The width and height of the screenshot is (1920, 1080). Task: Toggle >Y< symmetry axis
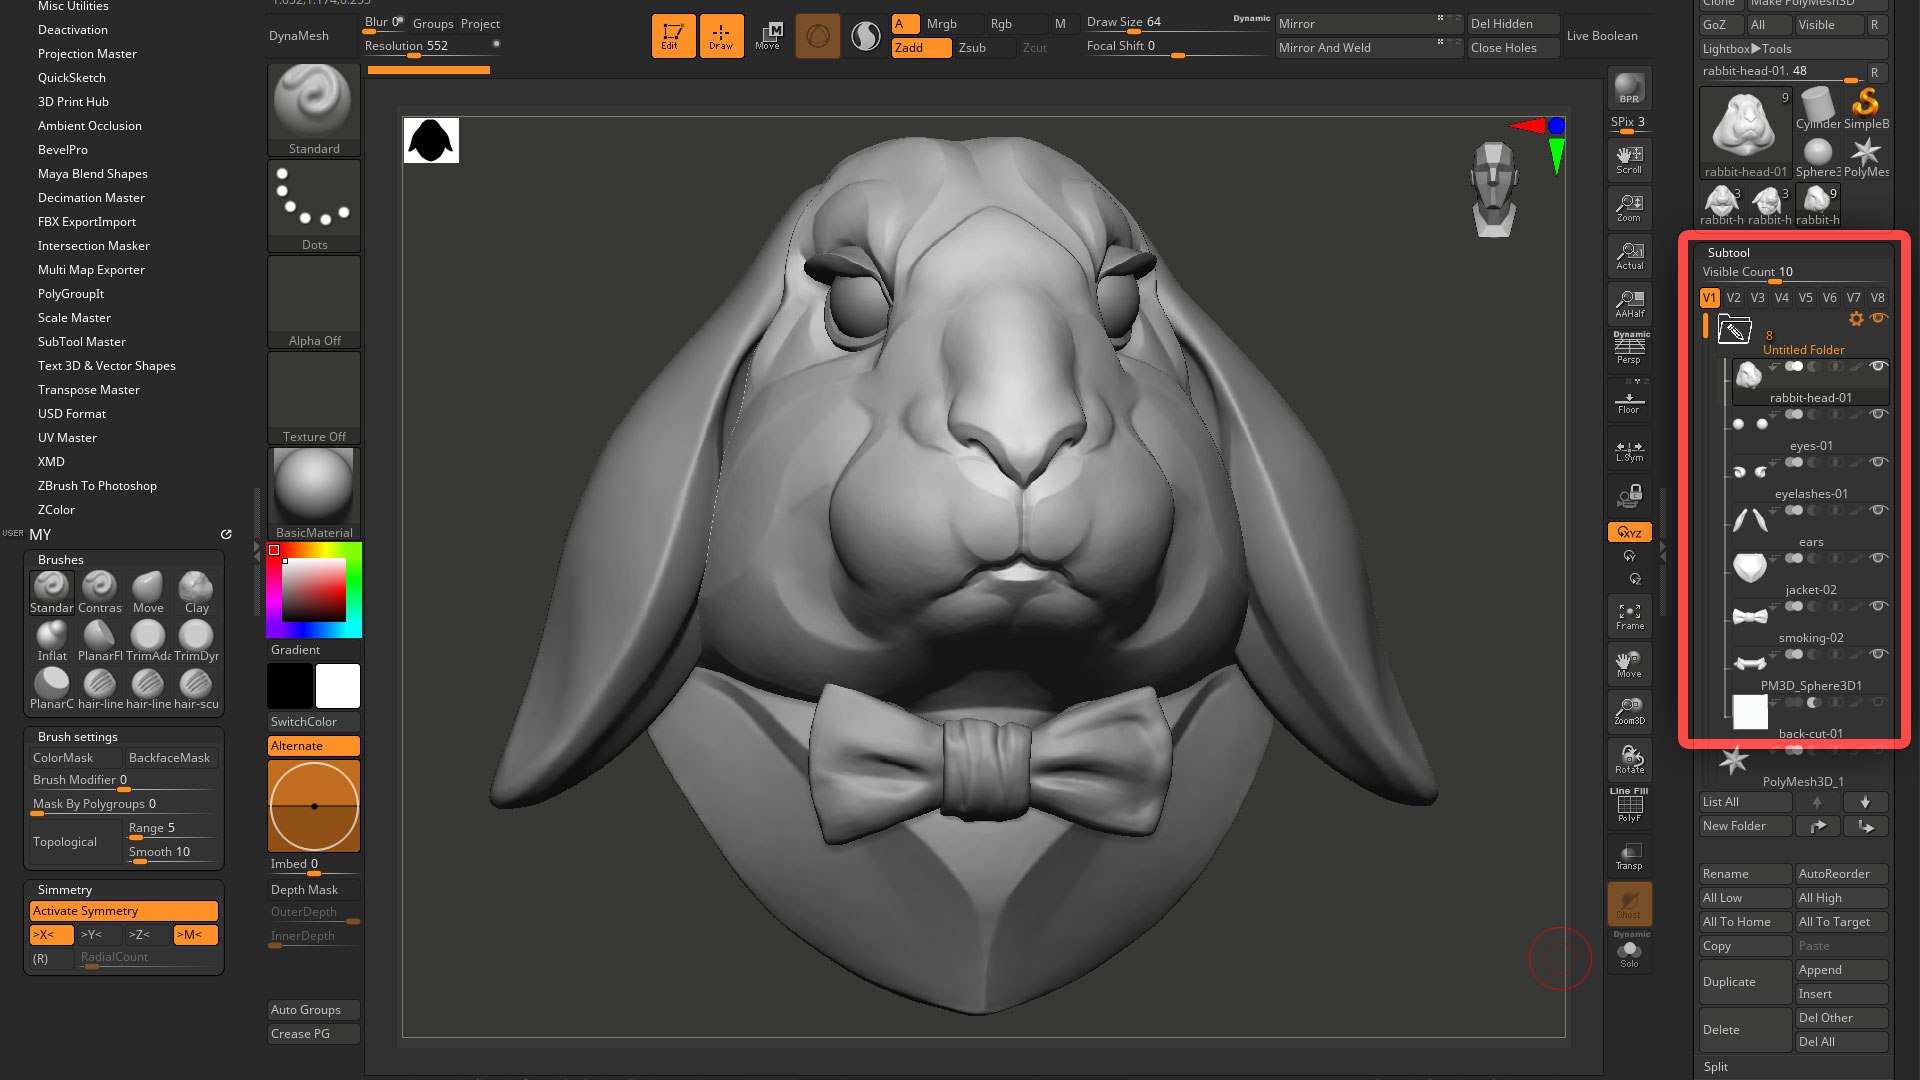click(100, 935)
